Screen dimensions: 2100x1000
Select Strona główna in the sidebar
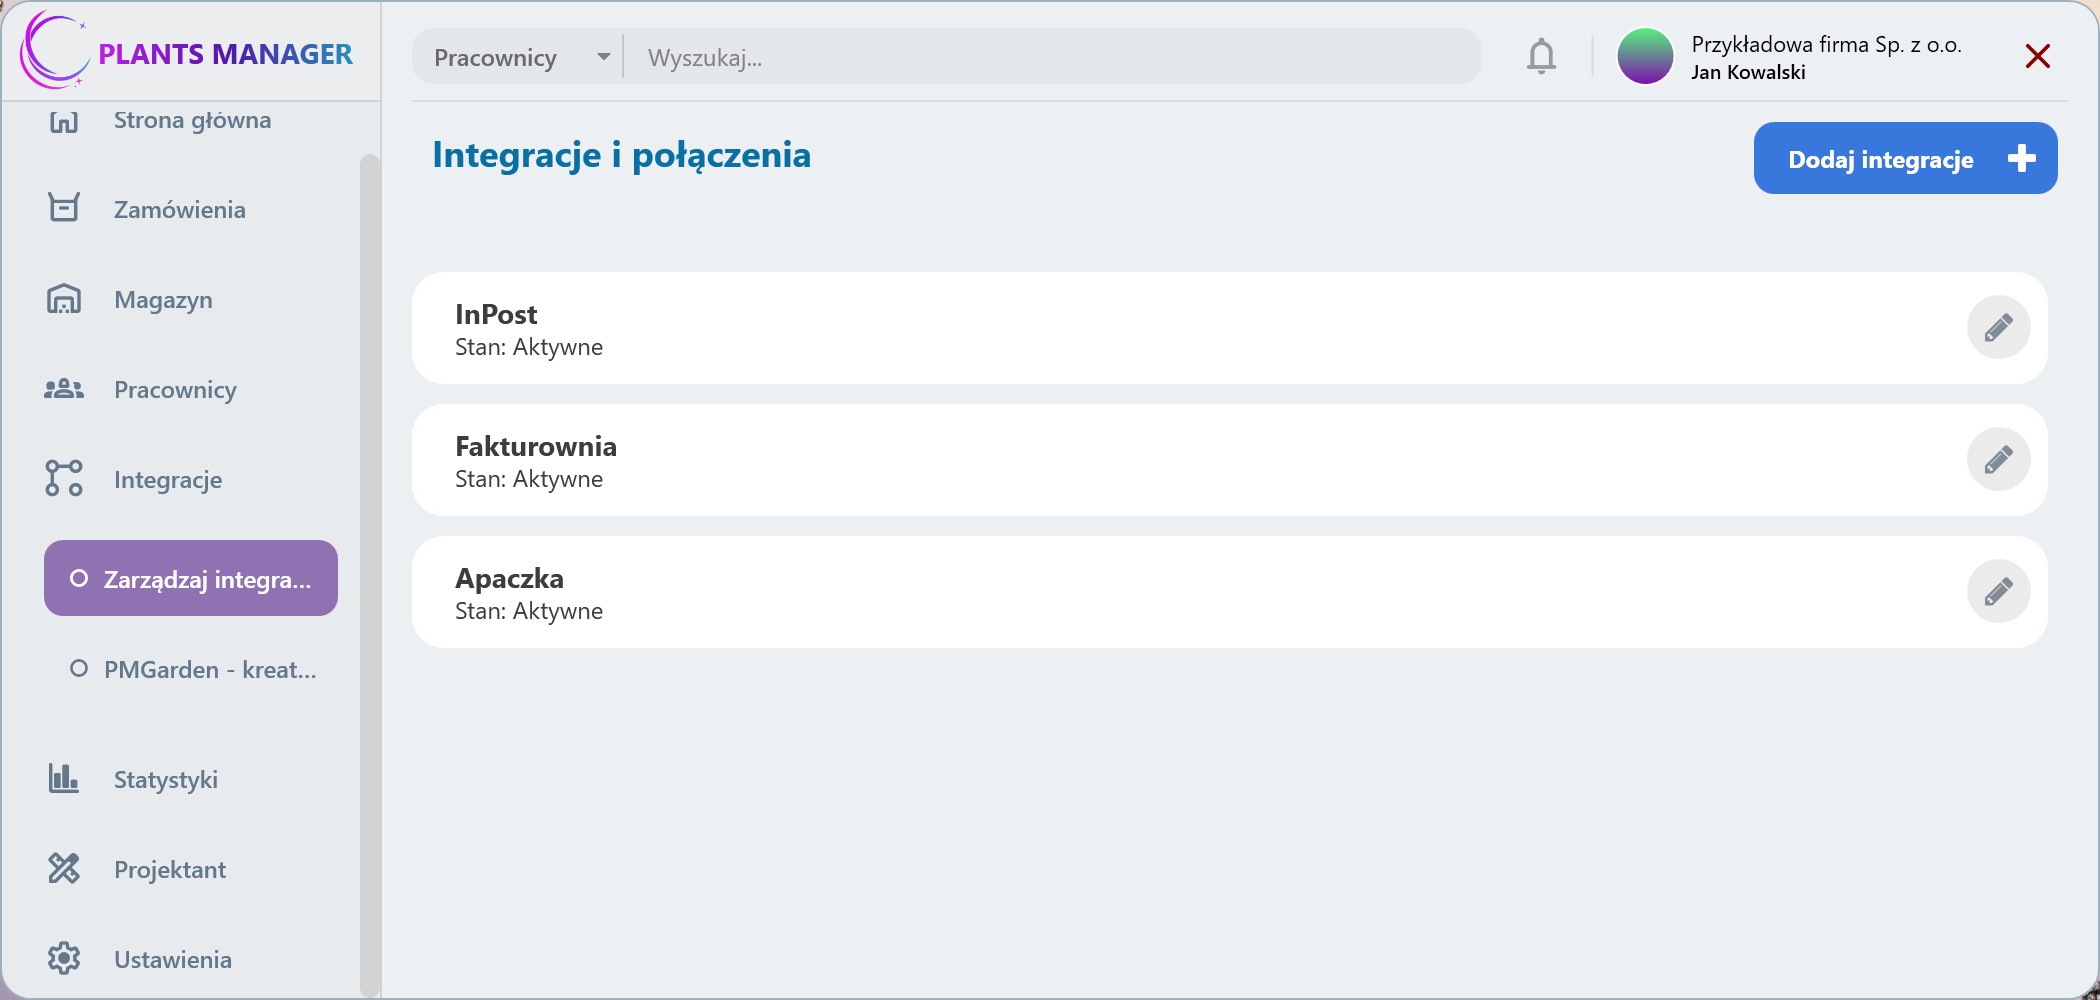[x=190, y=120]
